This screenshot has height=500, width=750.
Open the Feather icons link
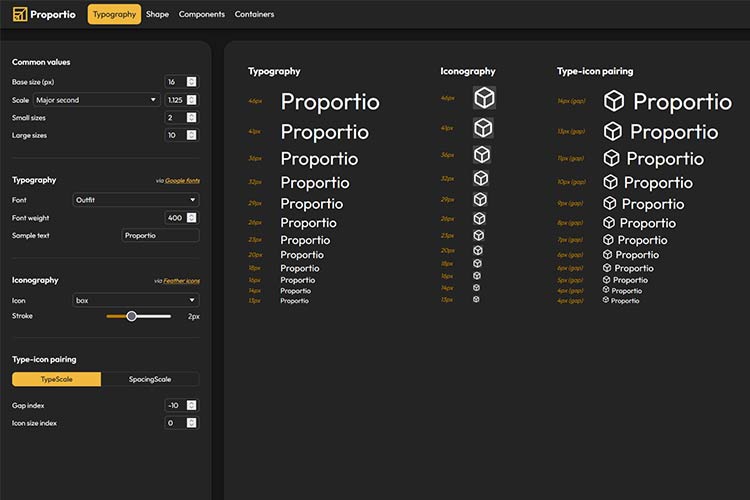(180, 281)
